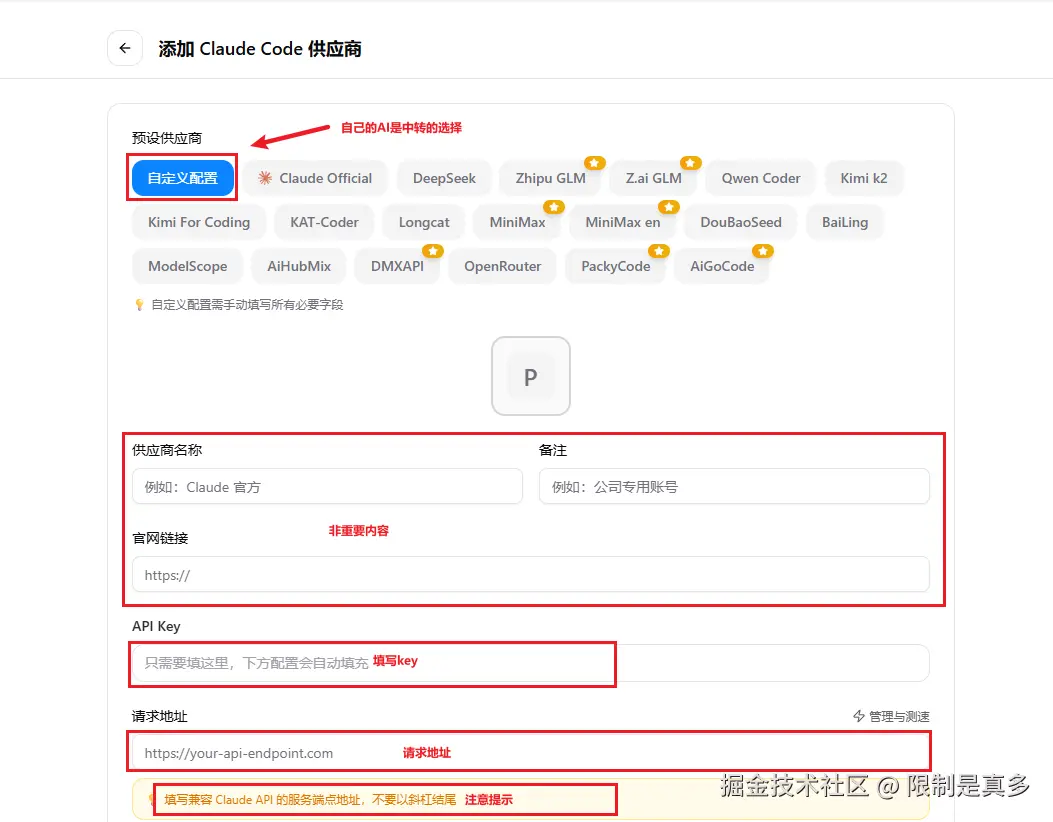Click the provider icon placeholder P
The width and height of the screenshot is (1053, 822).
(x=531, y=376)
